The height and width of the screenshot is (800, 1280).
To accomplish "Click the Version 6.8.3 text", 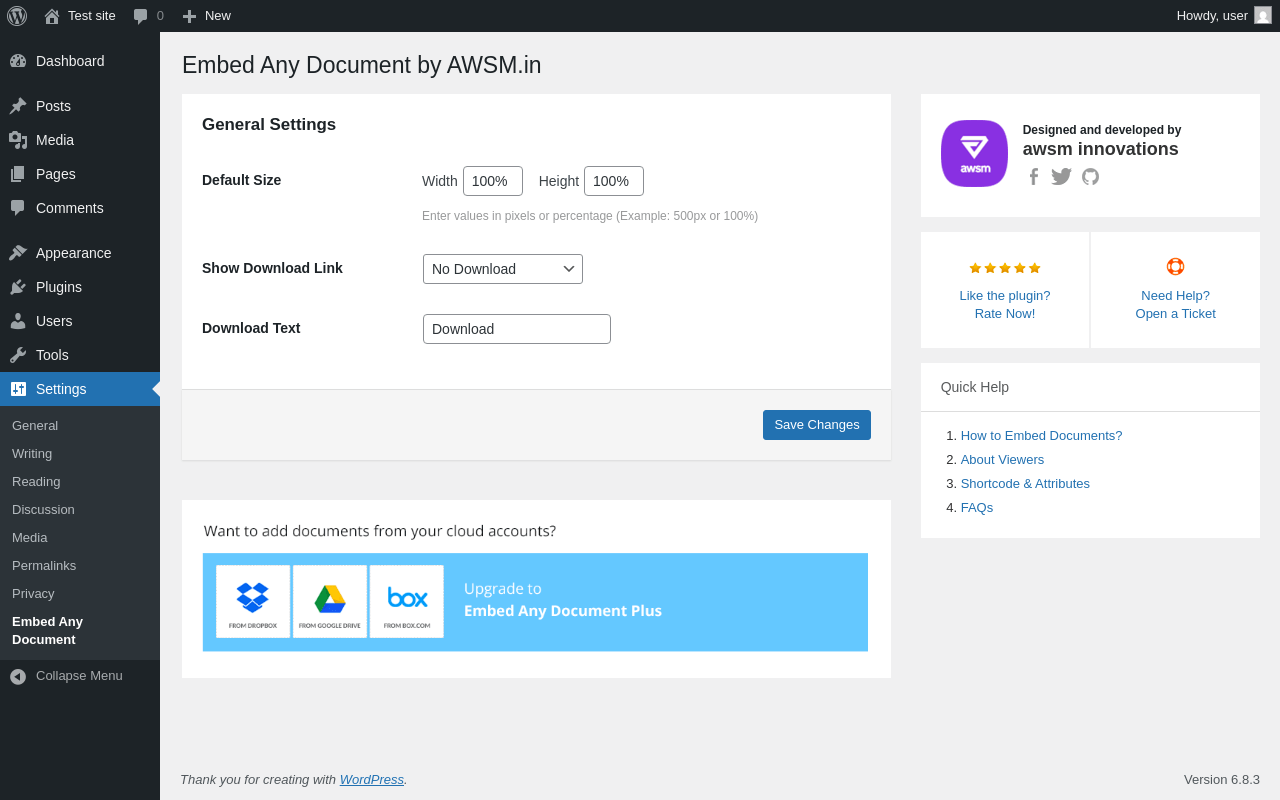I will pos(1222,780).
